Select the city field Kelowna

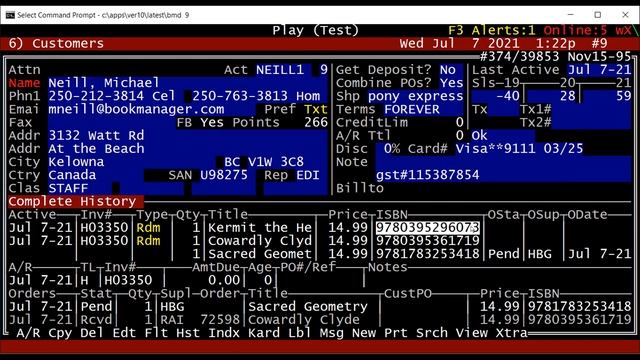point(76,162)
